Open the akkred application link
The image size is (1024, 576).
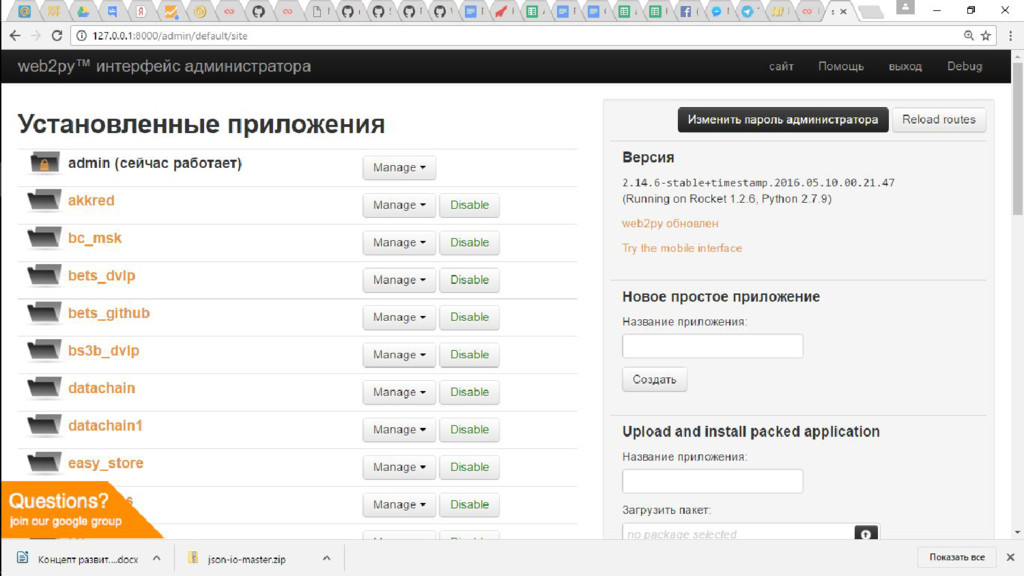pyautogui.click(x=91, y=200)
